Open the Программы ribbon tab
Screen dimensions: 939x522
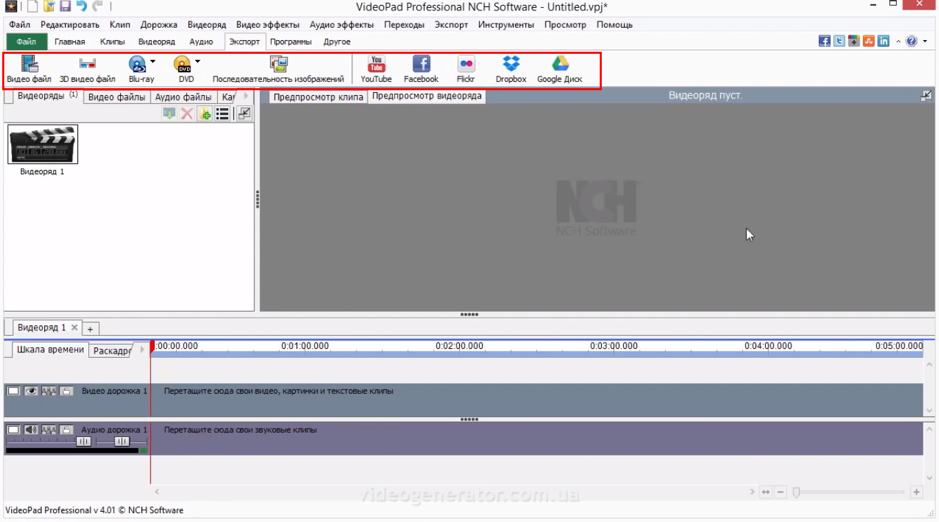(x=290, y=41)
